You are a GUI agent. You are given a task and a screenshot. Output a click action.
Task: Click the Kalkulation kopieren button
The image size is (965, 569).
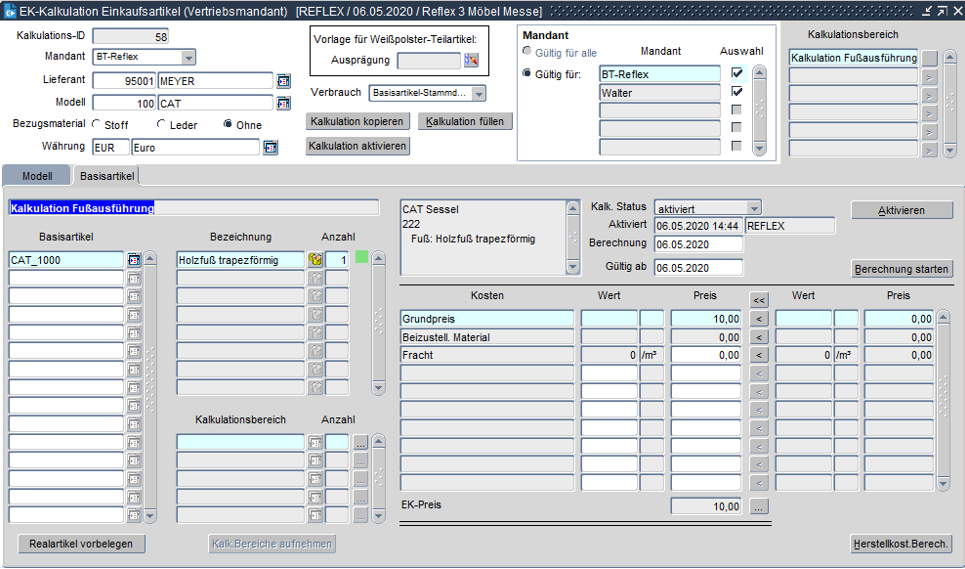(358, 122)
